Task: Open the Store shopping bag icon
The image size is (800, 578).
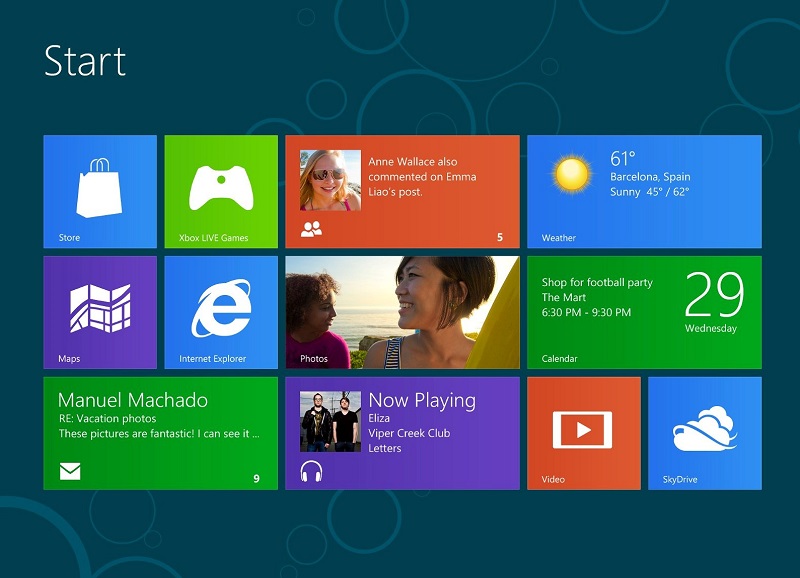Action: [x=99, y=188]
